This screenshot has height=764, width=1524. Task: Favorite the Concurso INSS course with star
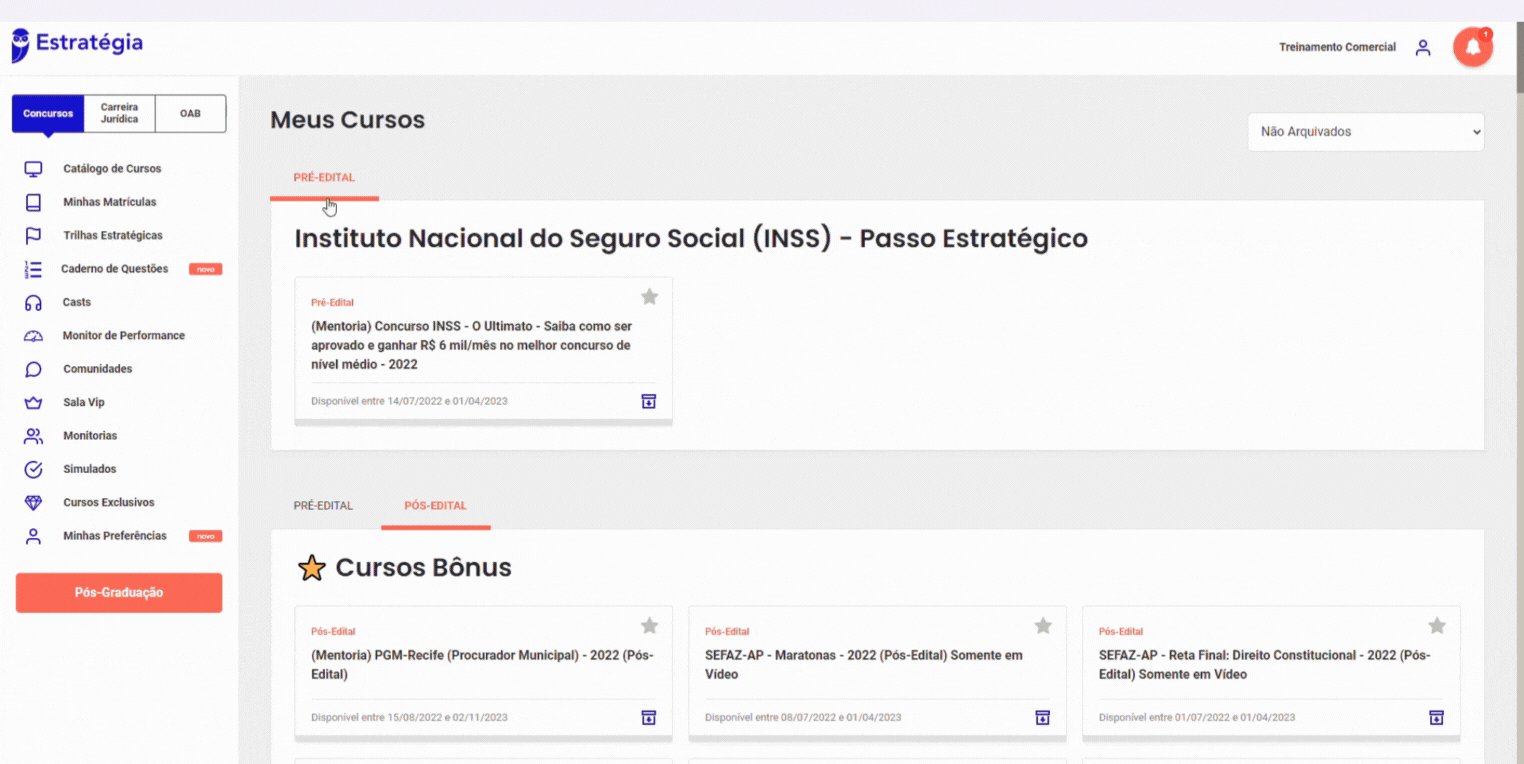pyautogui.click(x=649, y=297)
